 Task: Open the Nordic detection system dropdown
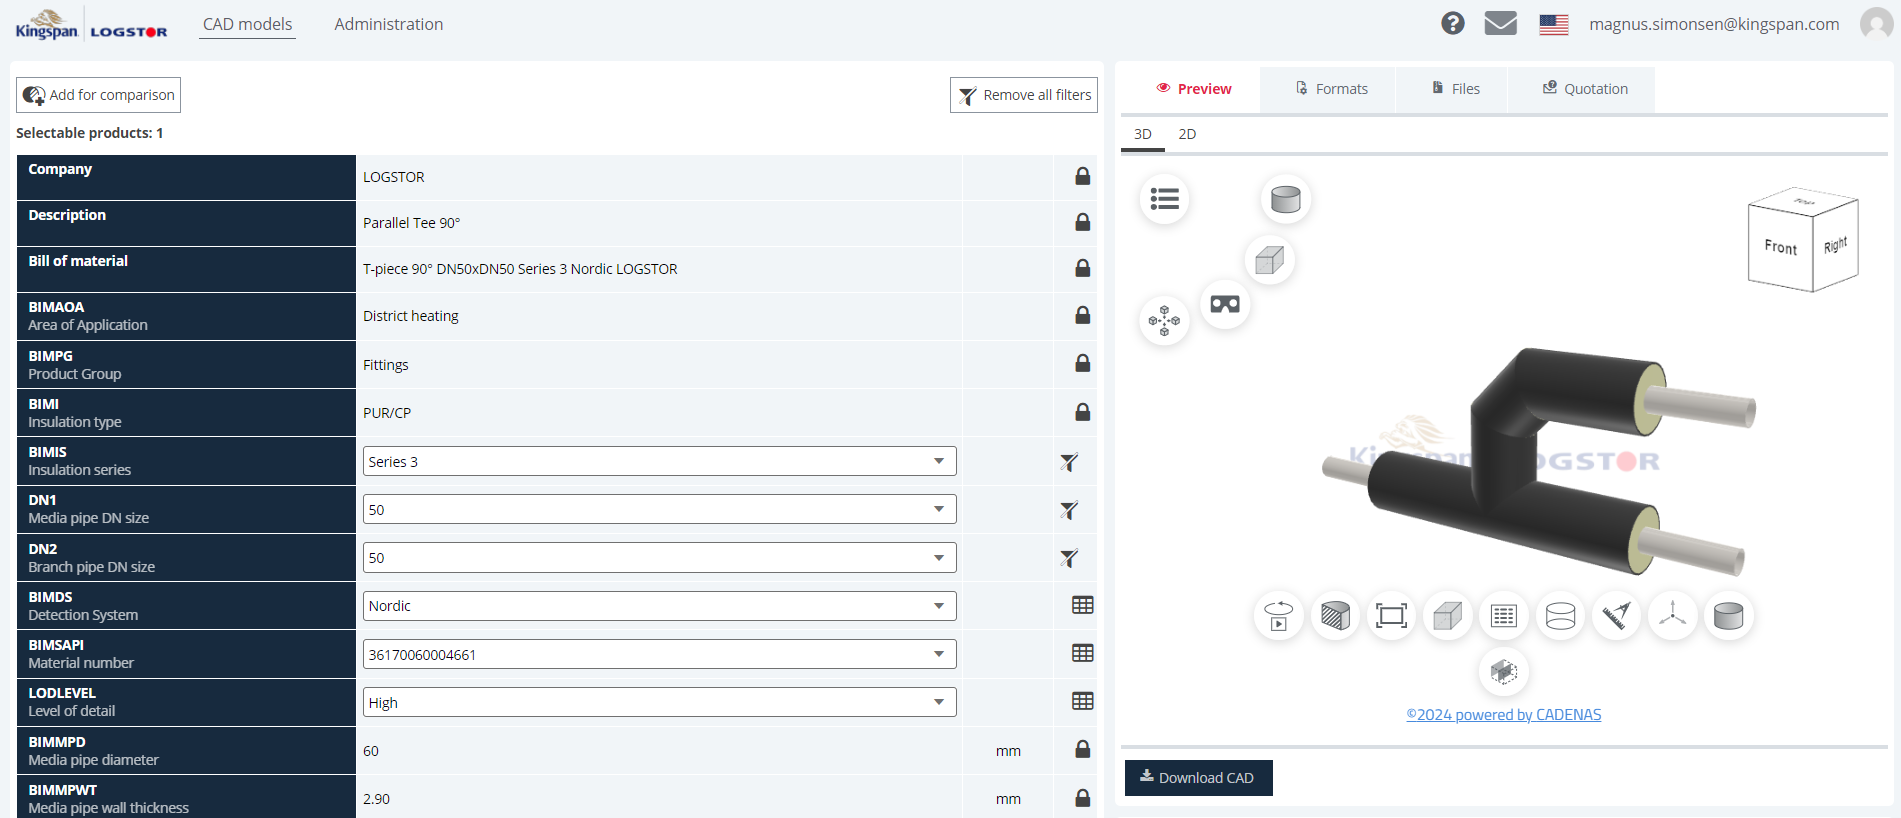pyautogui.click(x=659, y=606)
